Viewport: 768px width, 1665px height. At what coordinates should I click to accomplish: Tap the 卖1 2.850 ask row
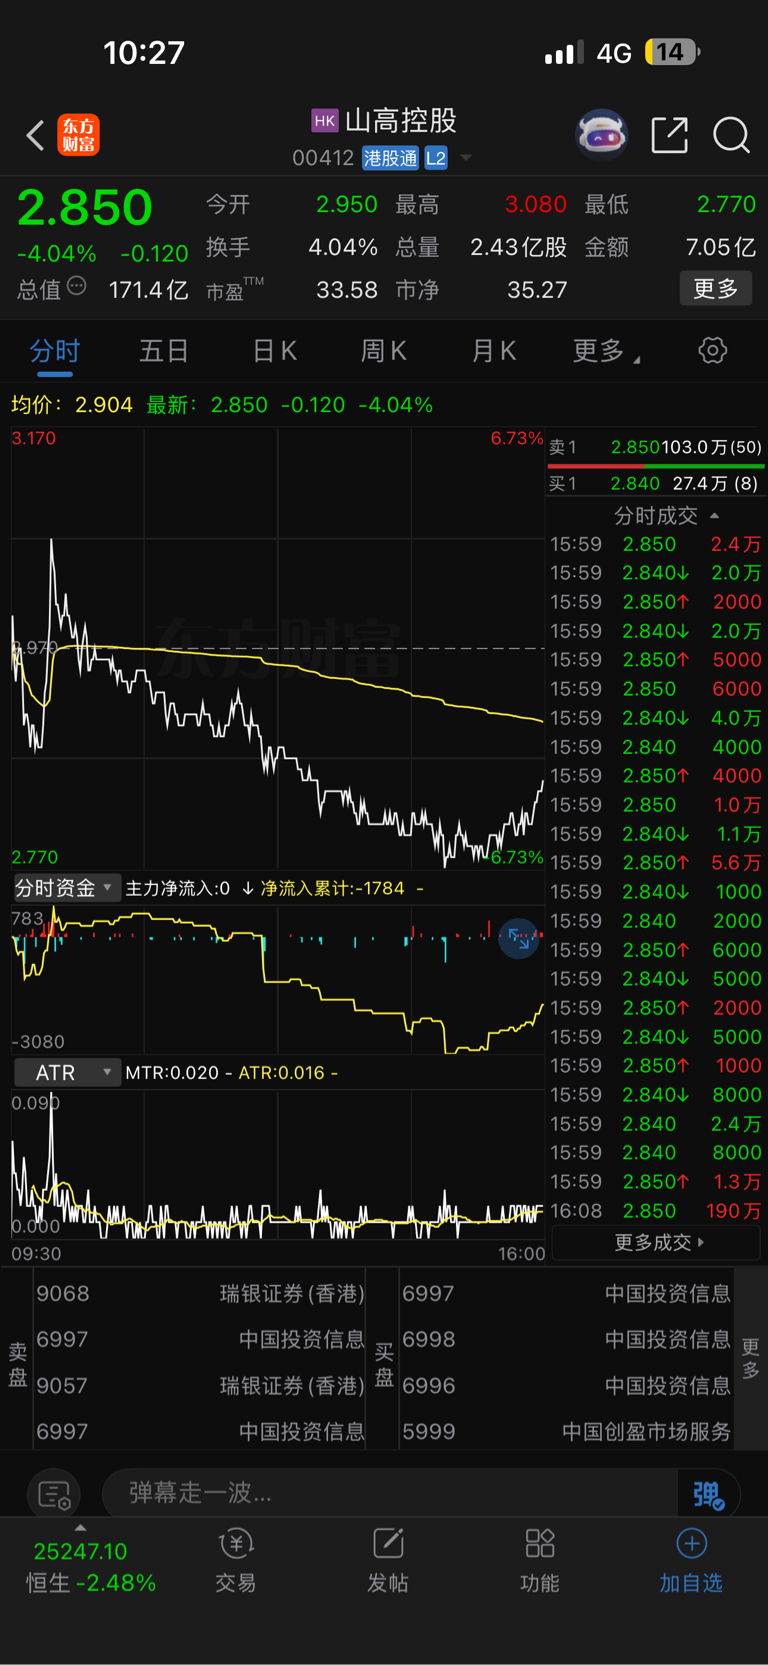coord(655,447)
